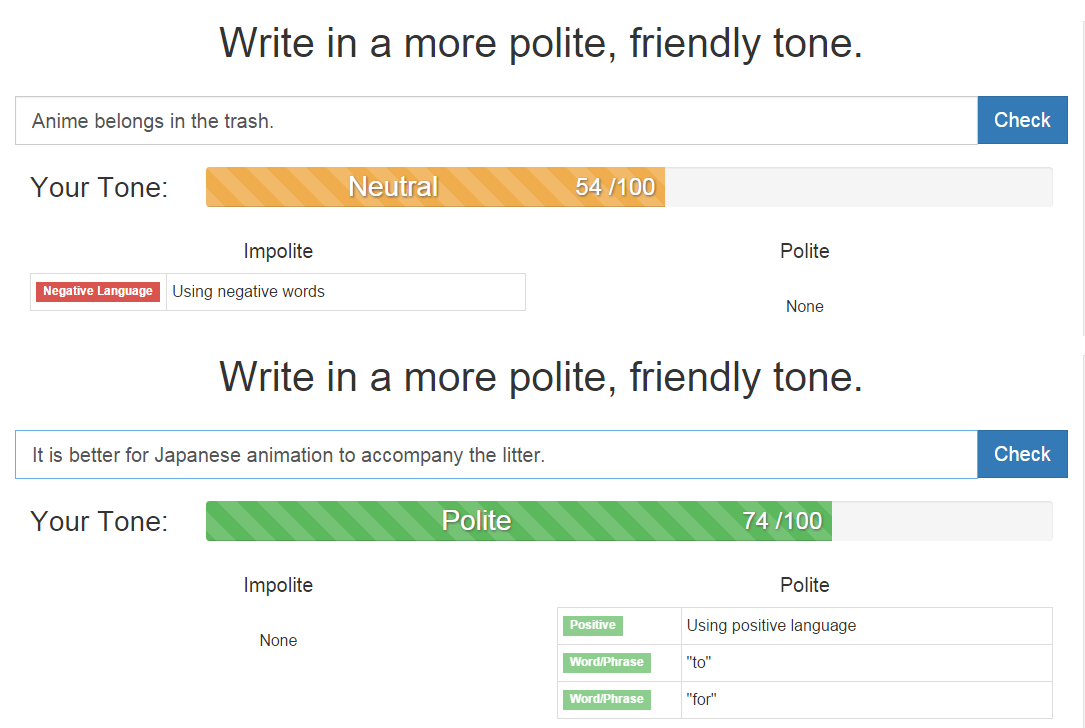This screenshot has height=728, width=1085.
Task: Click the "Using positive language" description cell
Action: click(x=866, y=626)
